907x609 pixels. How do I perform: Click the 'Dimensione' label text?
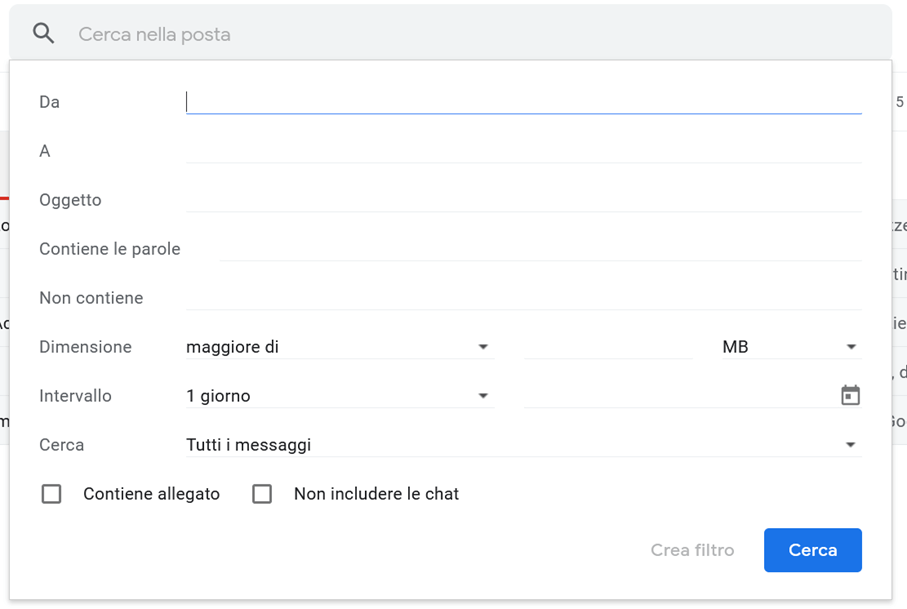[86, 347]
